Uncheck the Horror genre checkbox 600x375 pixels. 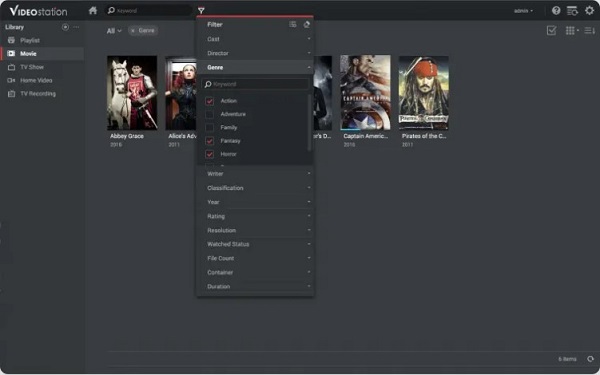coord(209,154)
